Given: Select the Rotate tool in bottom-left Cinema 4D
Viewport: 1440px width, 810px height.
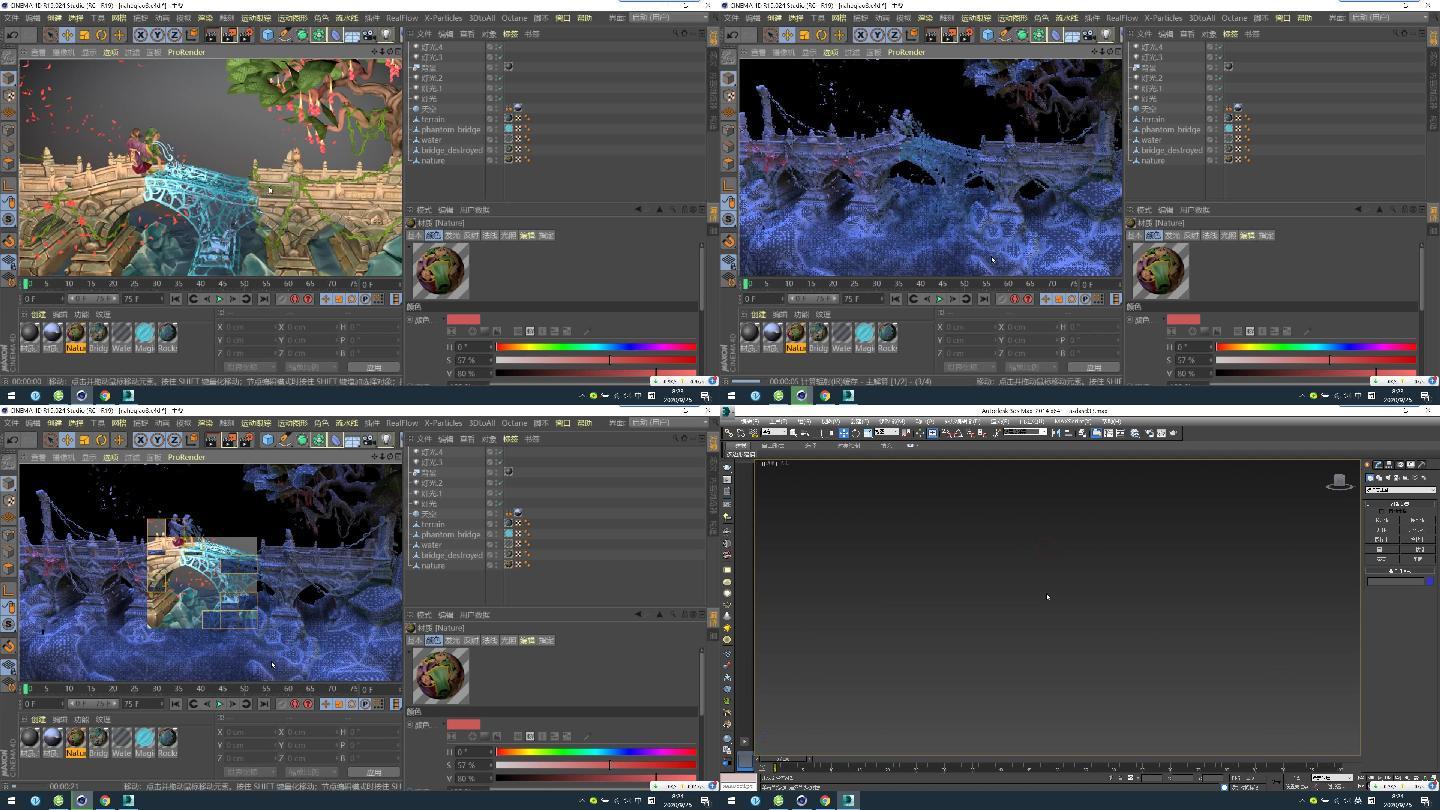Looking at the screenshot, I should [101, 440].
